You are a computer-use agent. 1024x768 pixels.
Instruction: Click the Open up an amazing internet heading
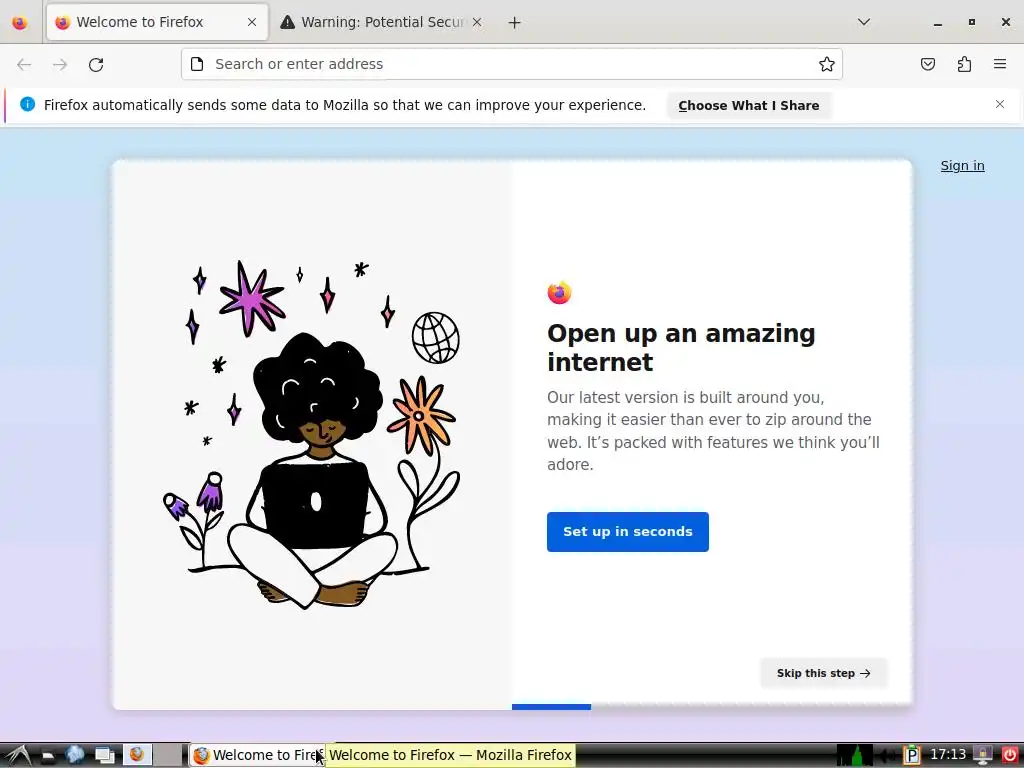coord(681,347)
